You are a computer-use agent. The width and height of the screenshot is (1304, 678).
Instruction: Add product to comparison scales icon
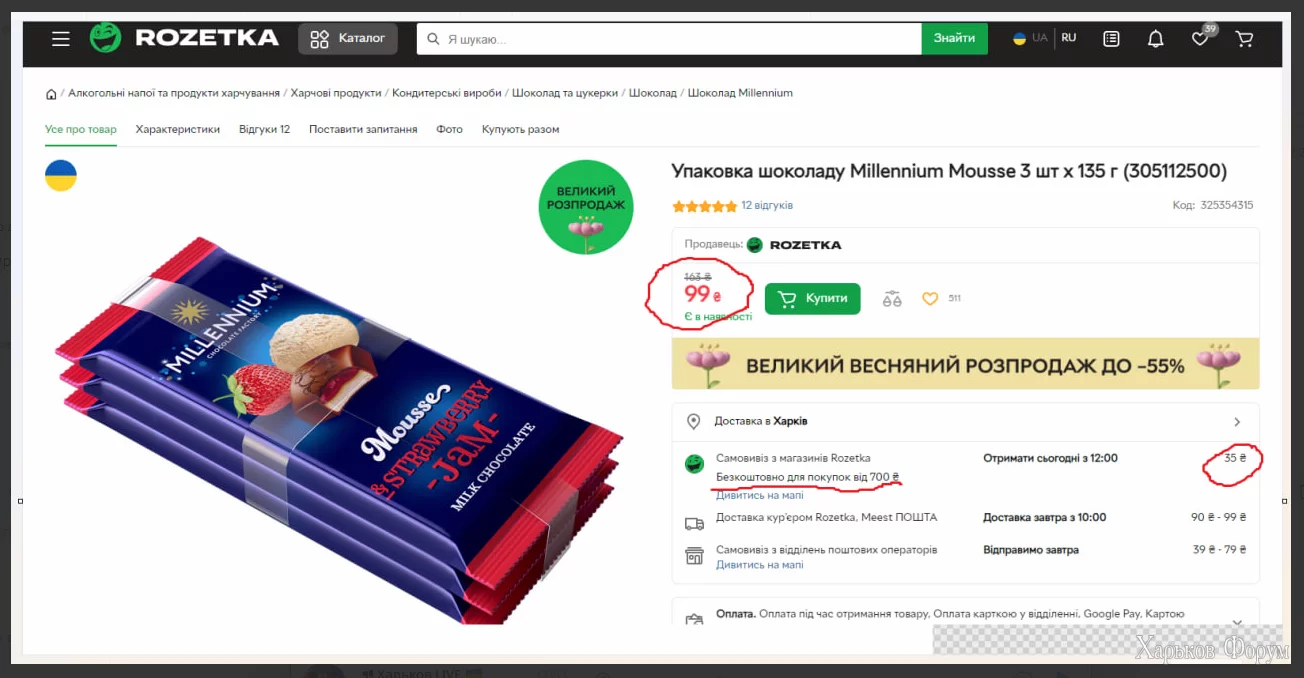[x=892, y=298]
